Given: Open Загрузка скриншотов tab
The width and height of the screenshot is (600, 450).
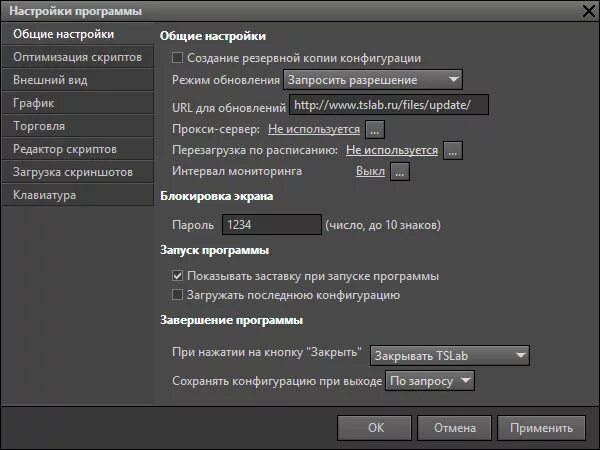Looking at the screenshot, I should coord(78,172).
